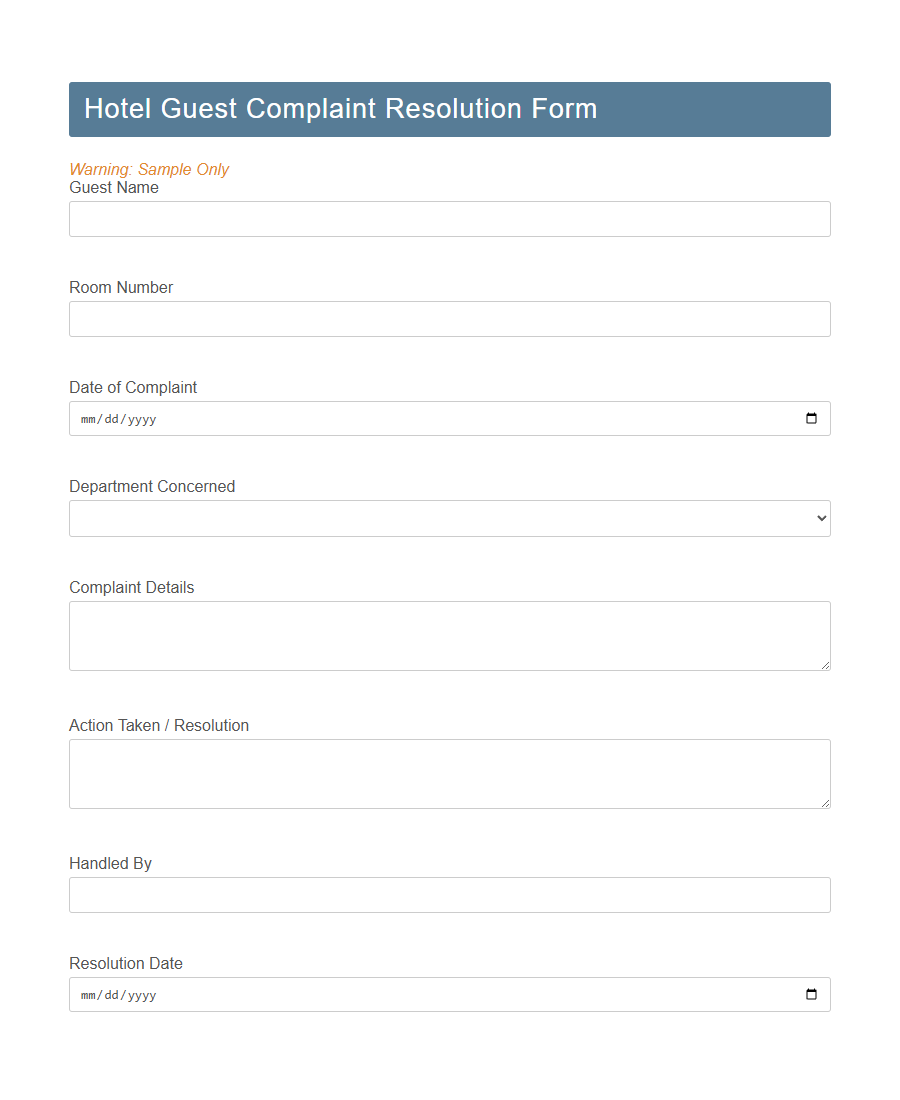Expand the Department Concerned selection list
Image resolution: width=900 pixels, height=1100 pixels.
pyautogui.click(x=450, y=518)
